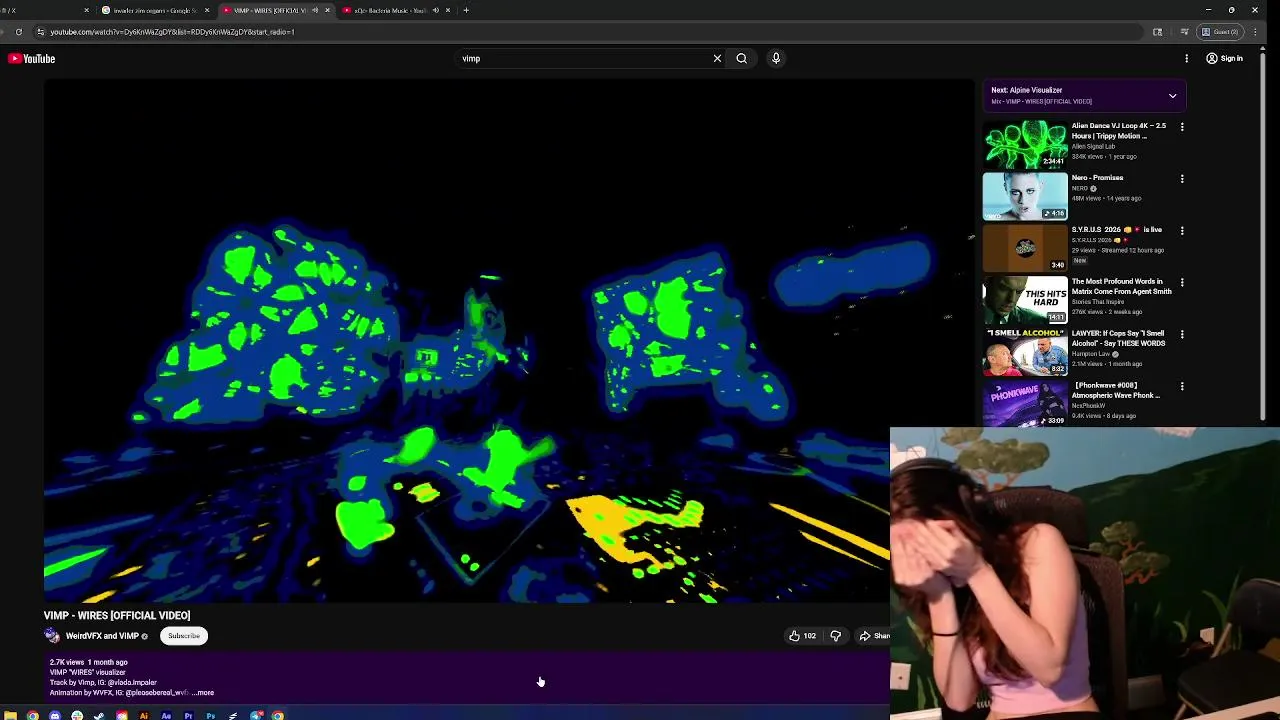Open Discord from the taskbar

(x=55, y=715)
